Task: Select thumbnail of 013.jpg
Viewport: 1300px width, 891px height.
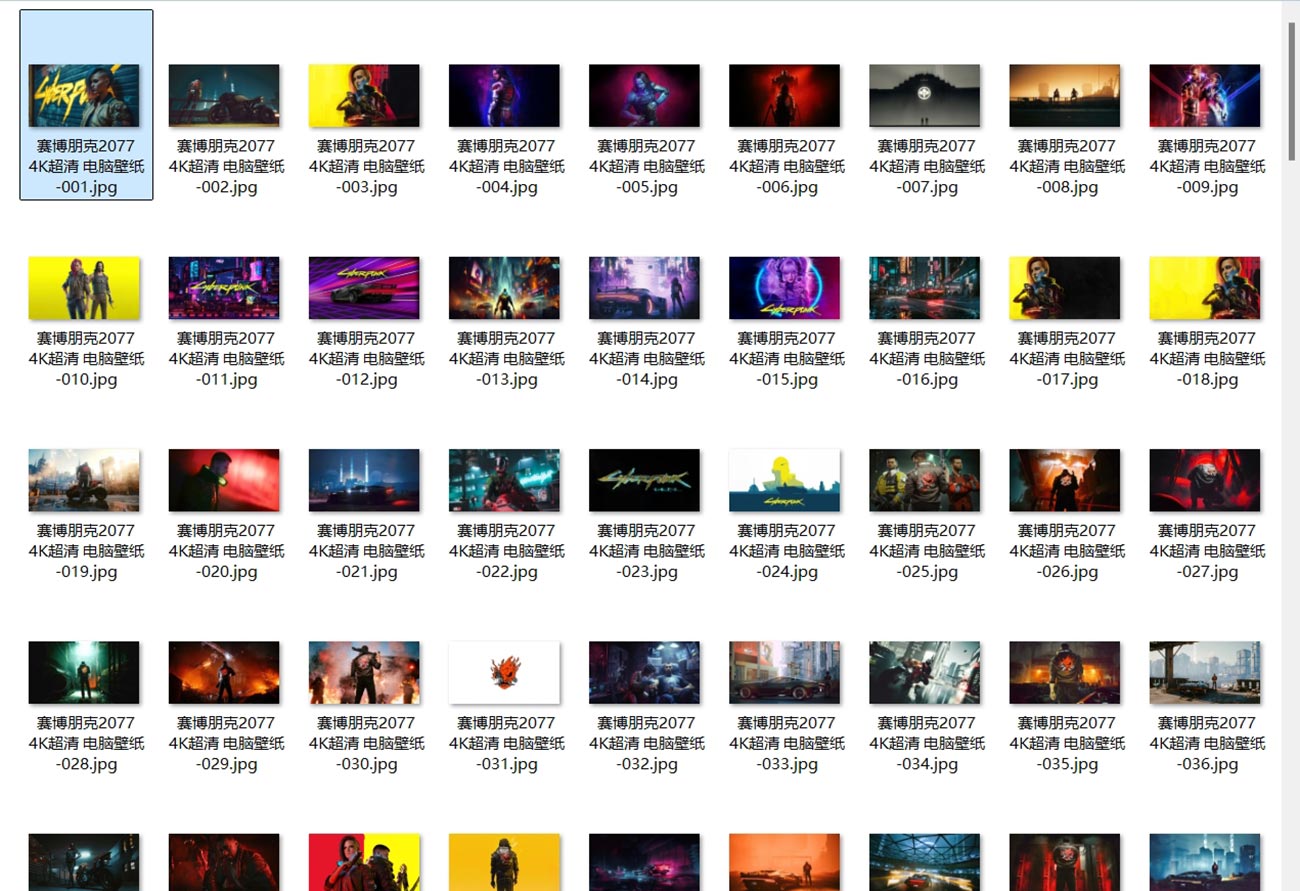Action: tap(504, 288)
